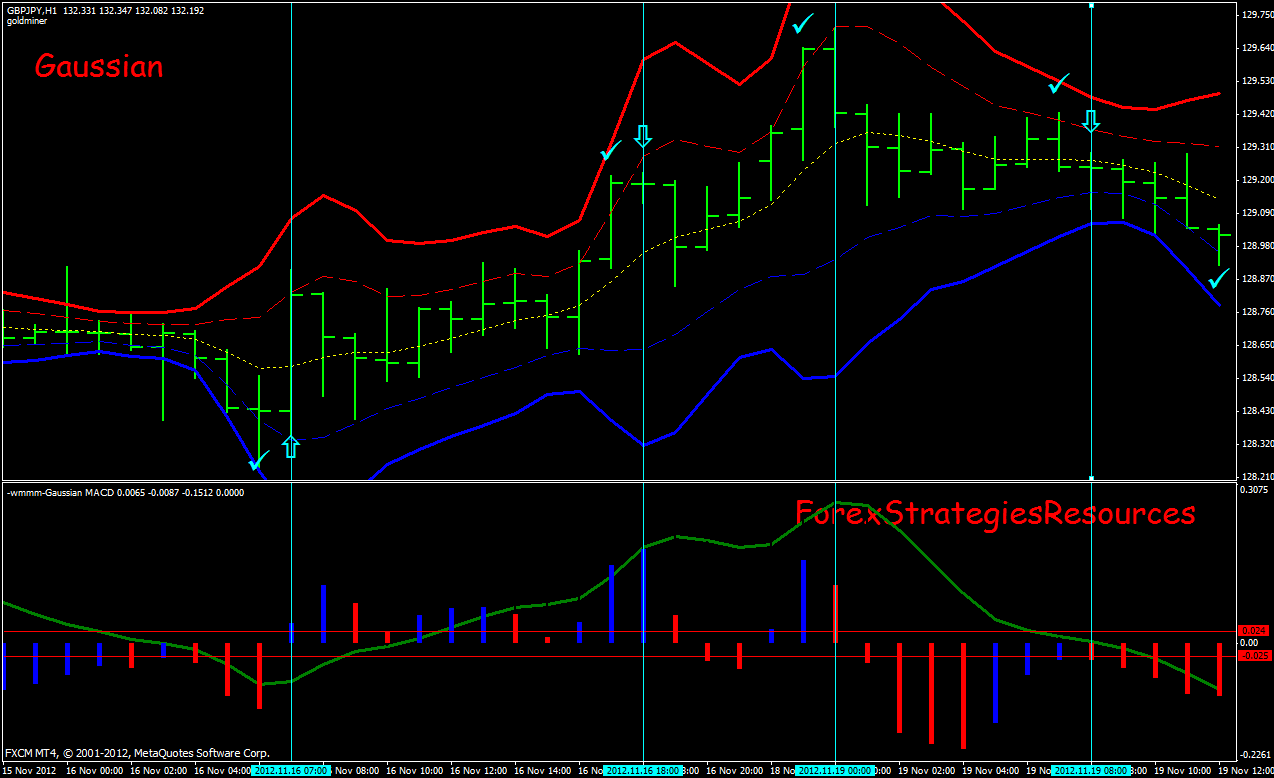Select the check mark near the bottom-right blue band
Screen dimensions: 1274x778
1219,277
